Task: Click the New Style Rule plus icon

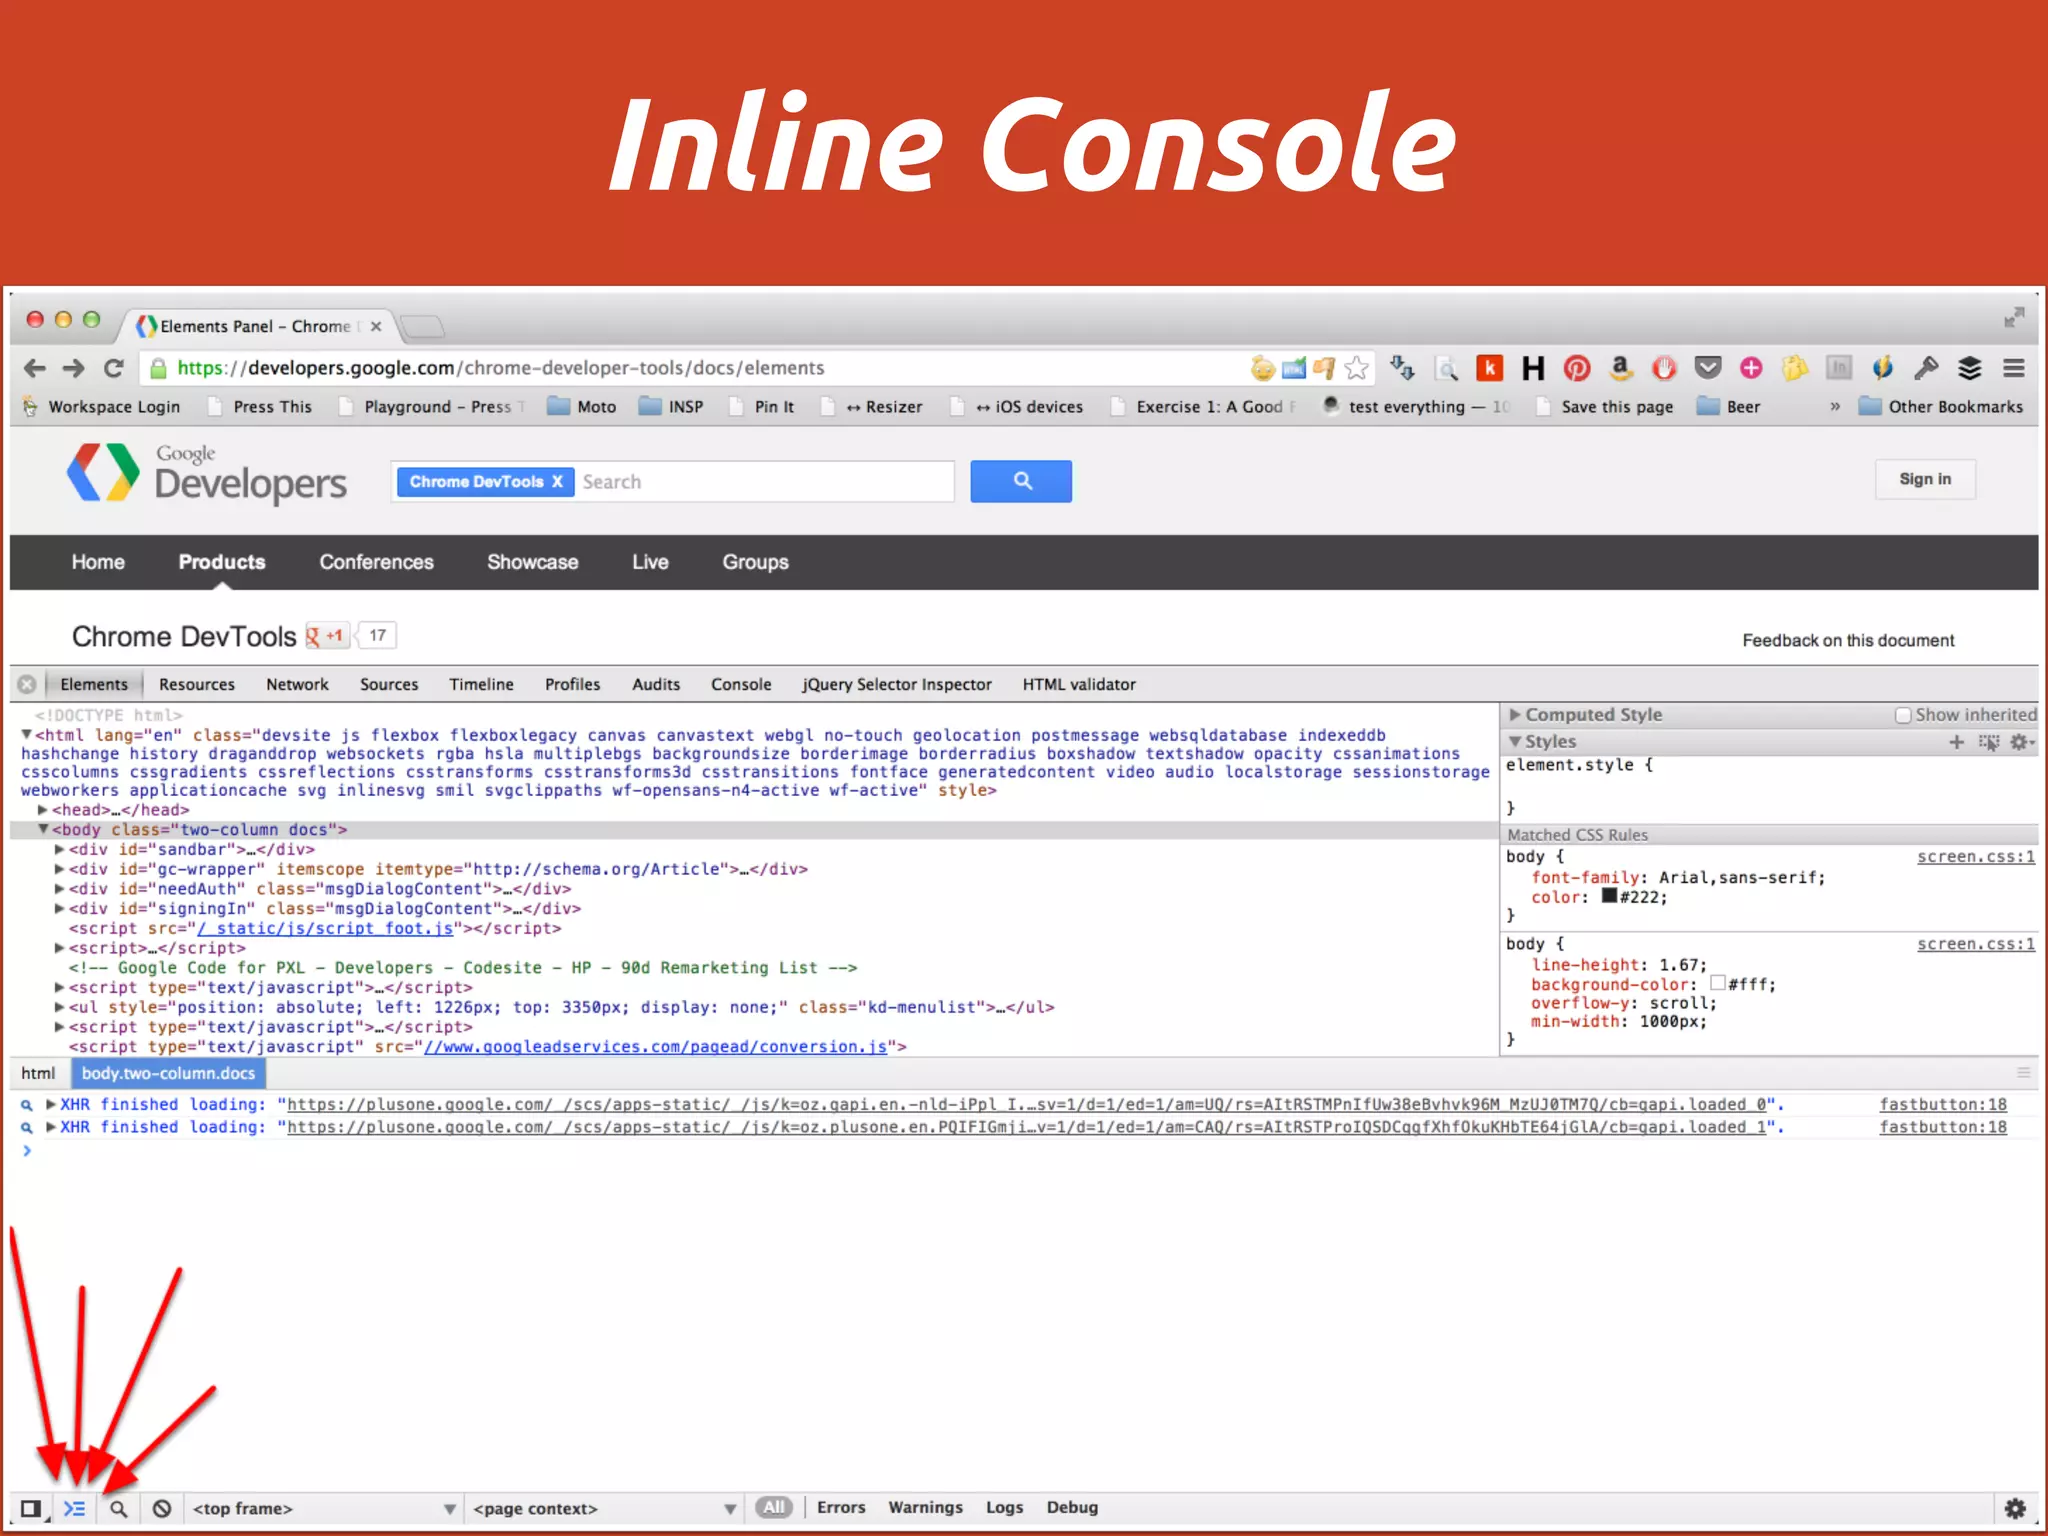Action: tap(1957, 741)
